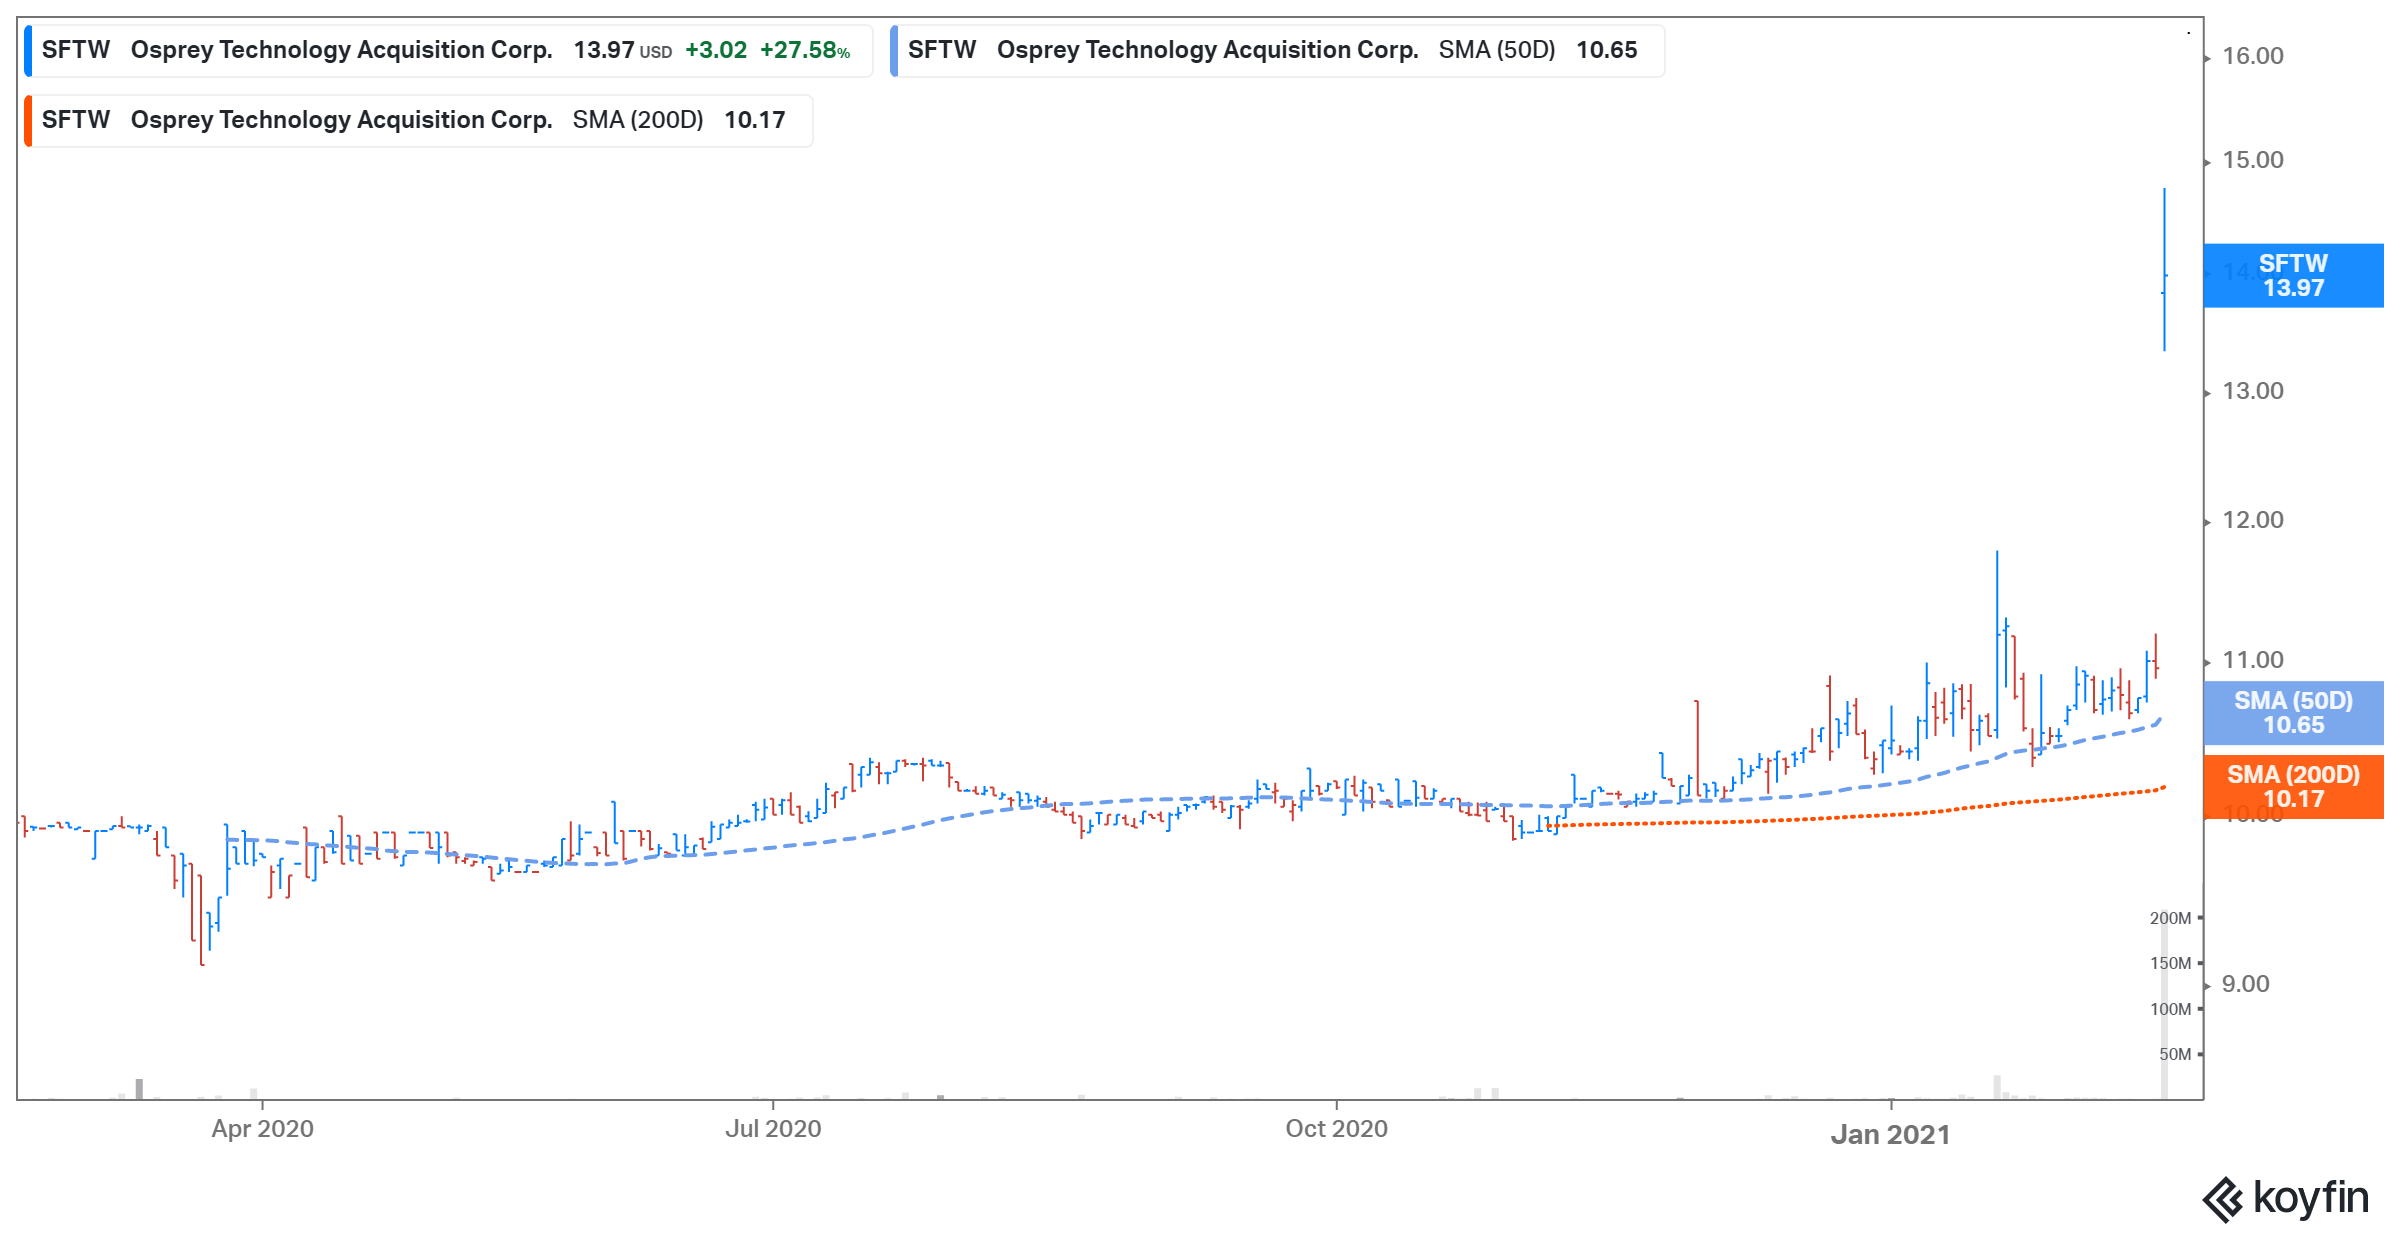Click the SMA (50D) 10.65 axis tag
The image size is (2400, 1240).
coord(2293,713)
